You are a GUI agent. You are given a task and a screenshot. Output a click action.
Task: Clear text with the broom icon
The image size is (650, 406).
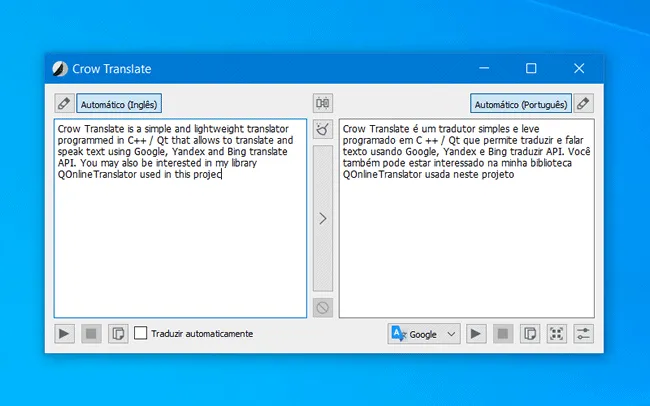coord(323,129)
